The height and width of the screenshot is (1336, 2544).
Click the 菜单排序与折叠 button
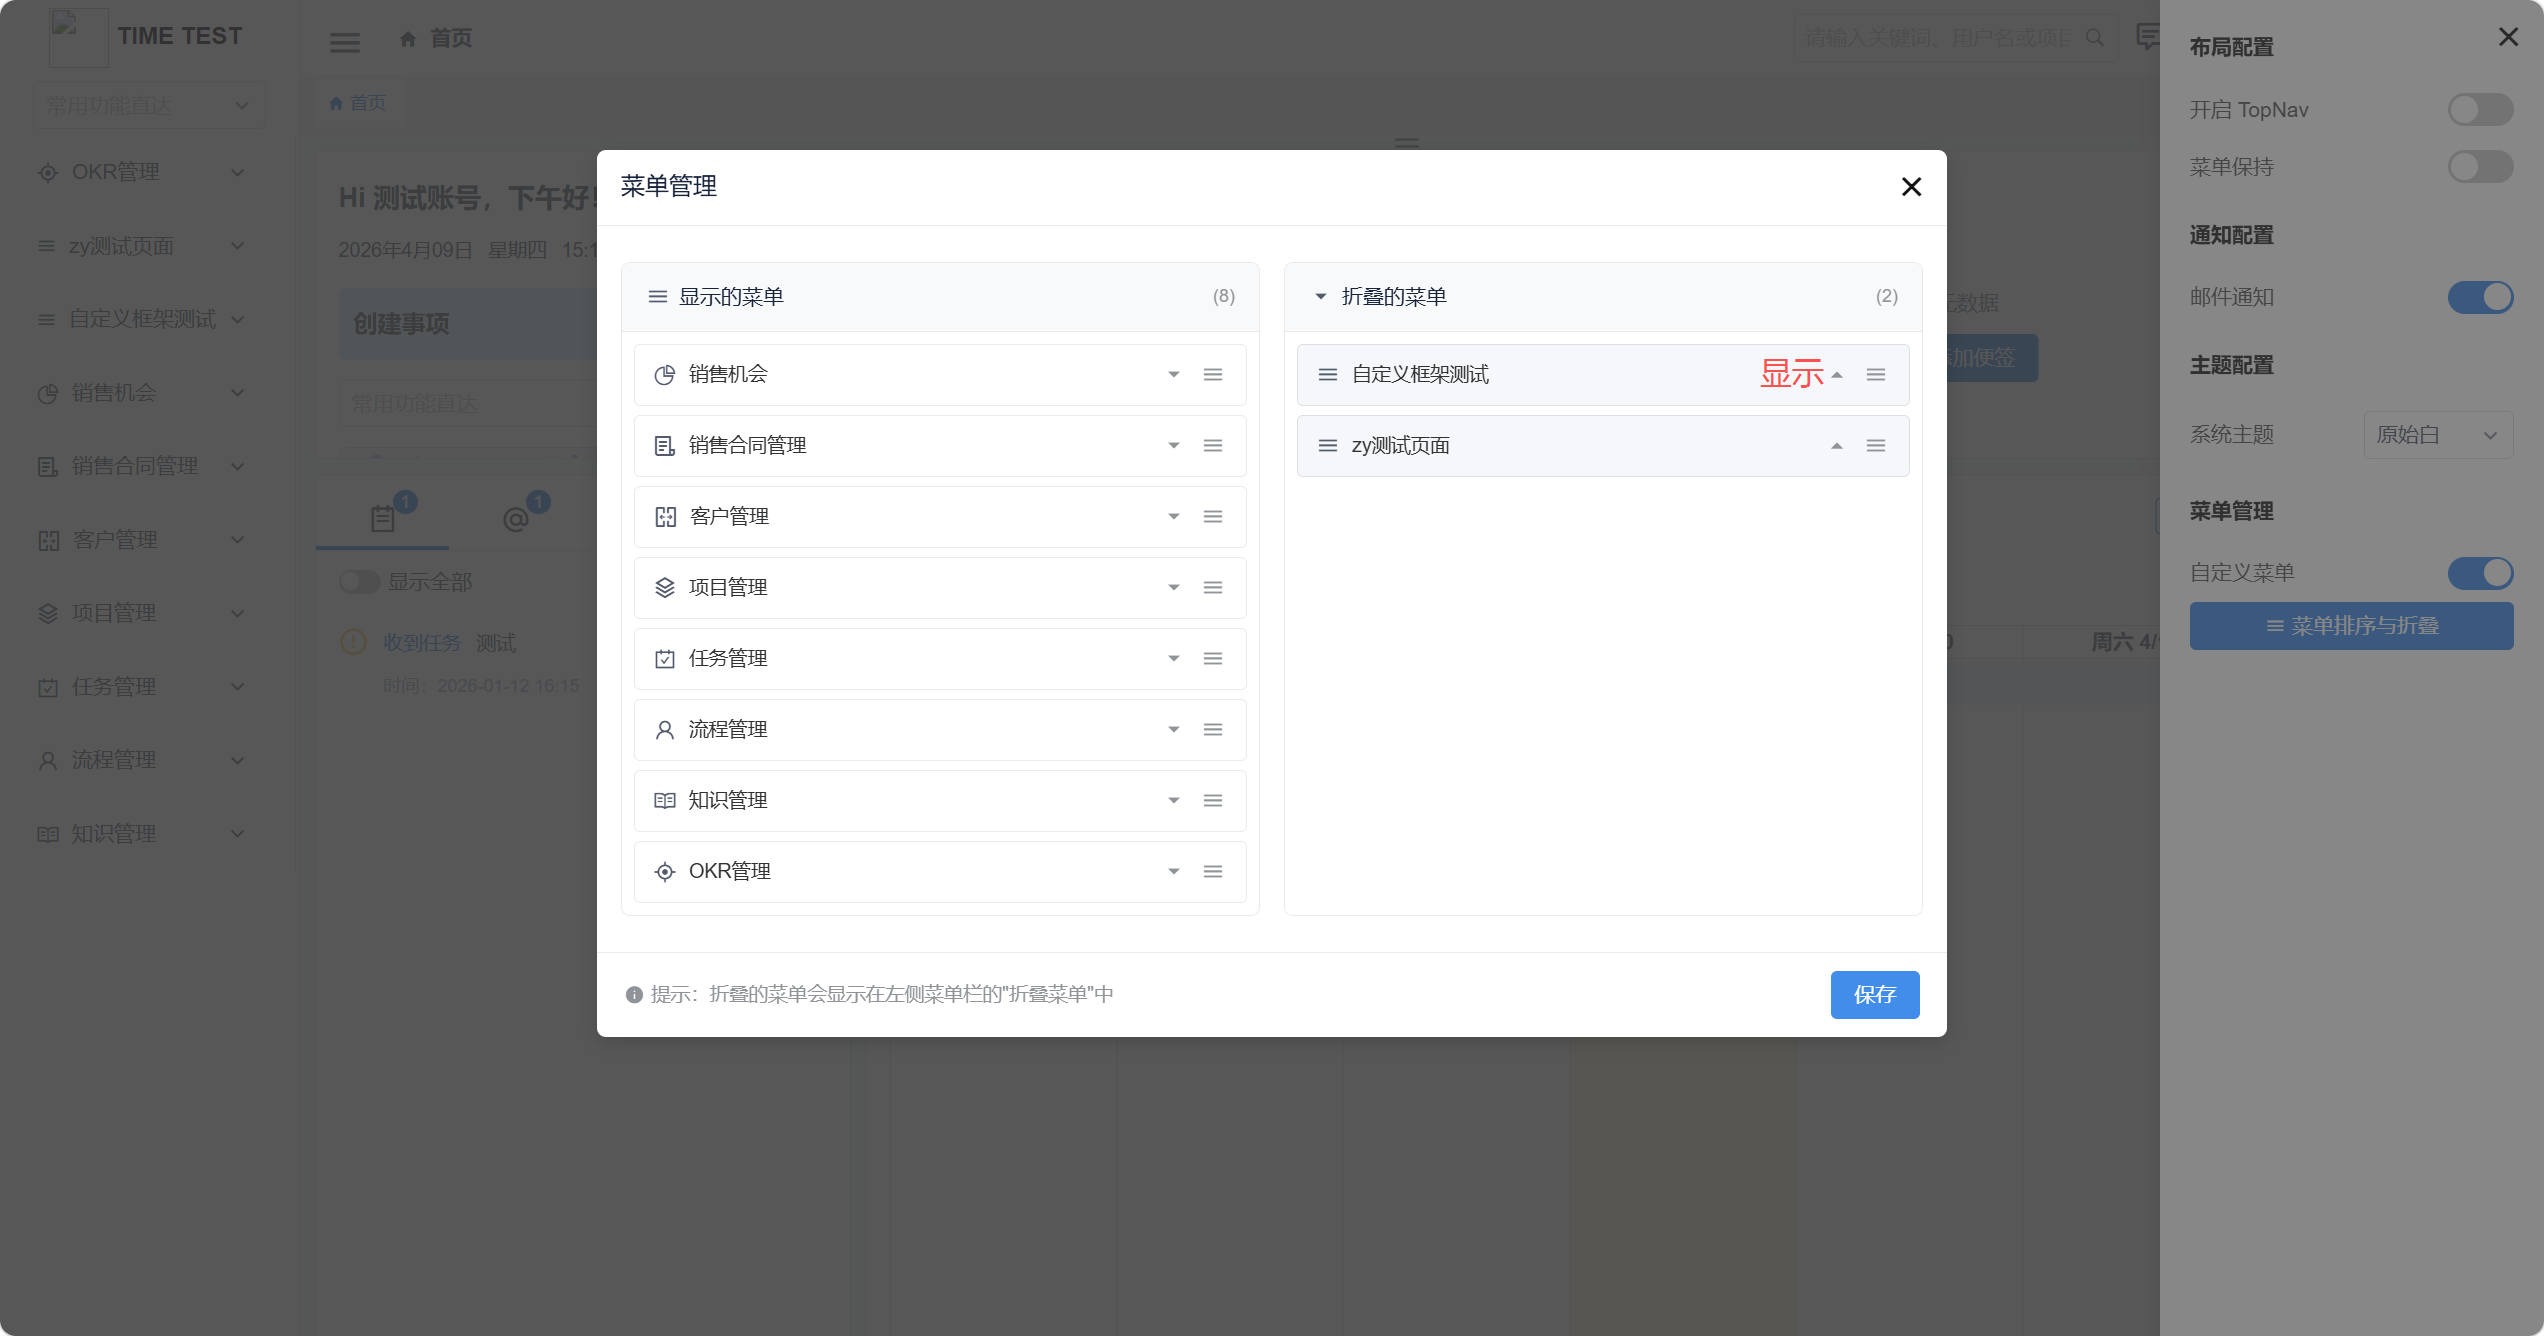coord(2351,626)
